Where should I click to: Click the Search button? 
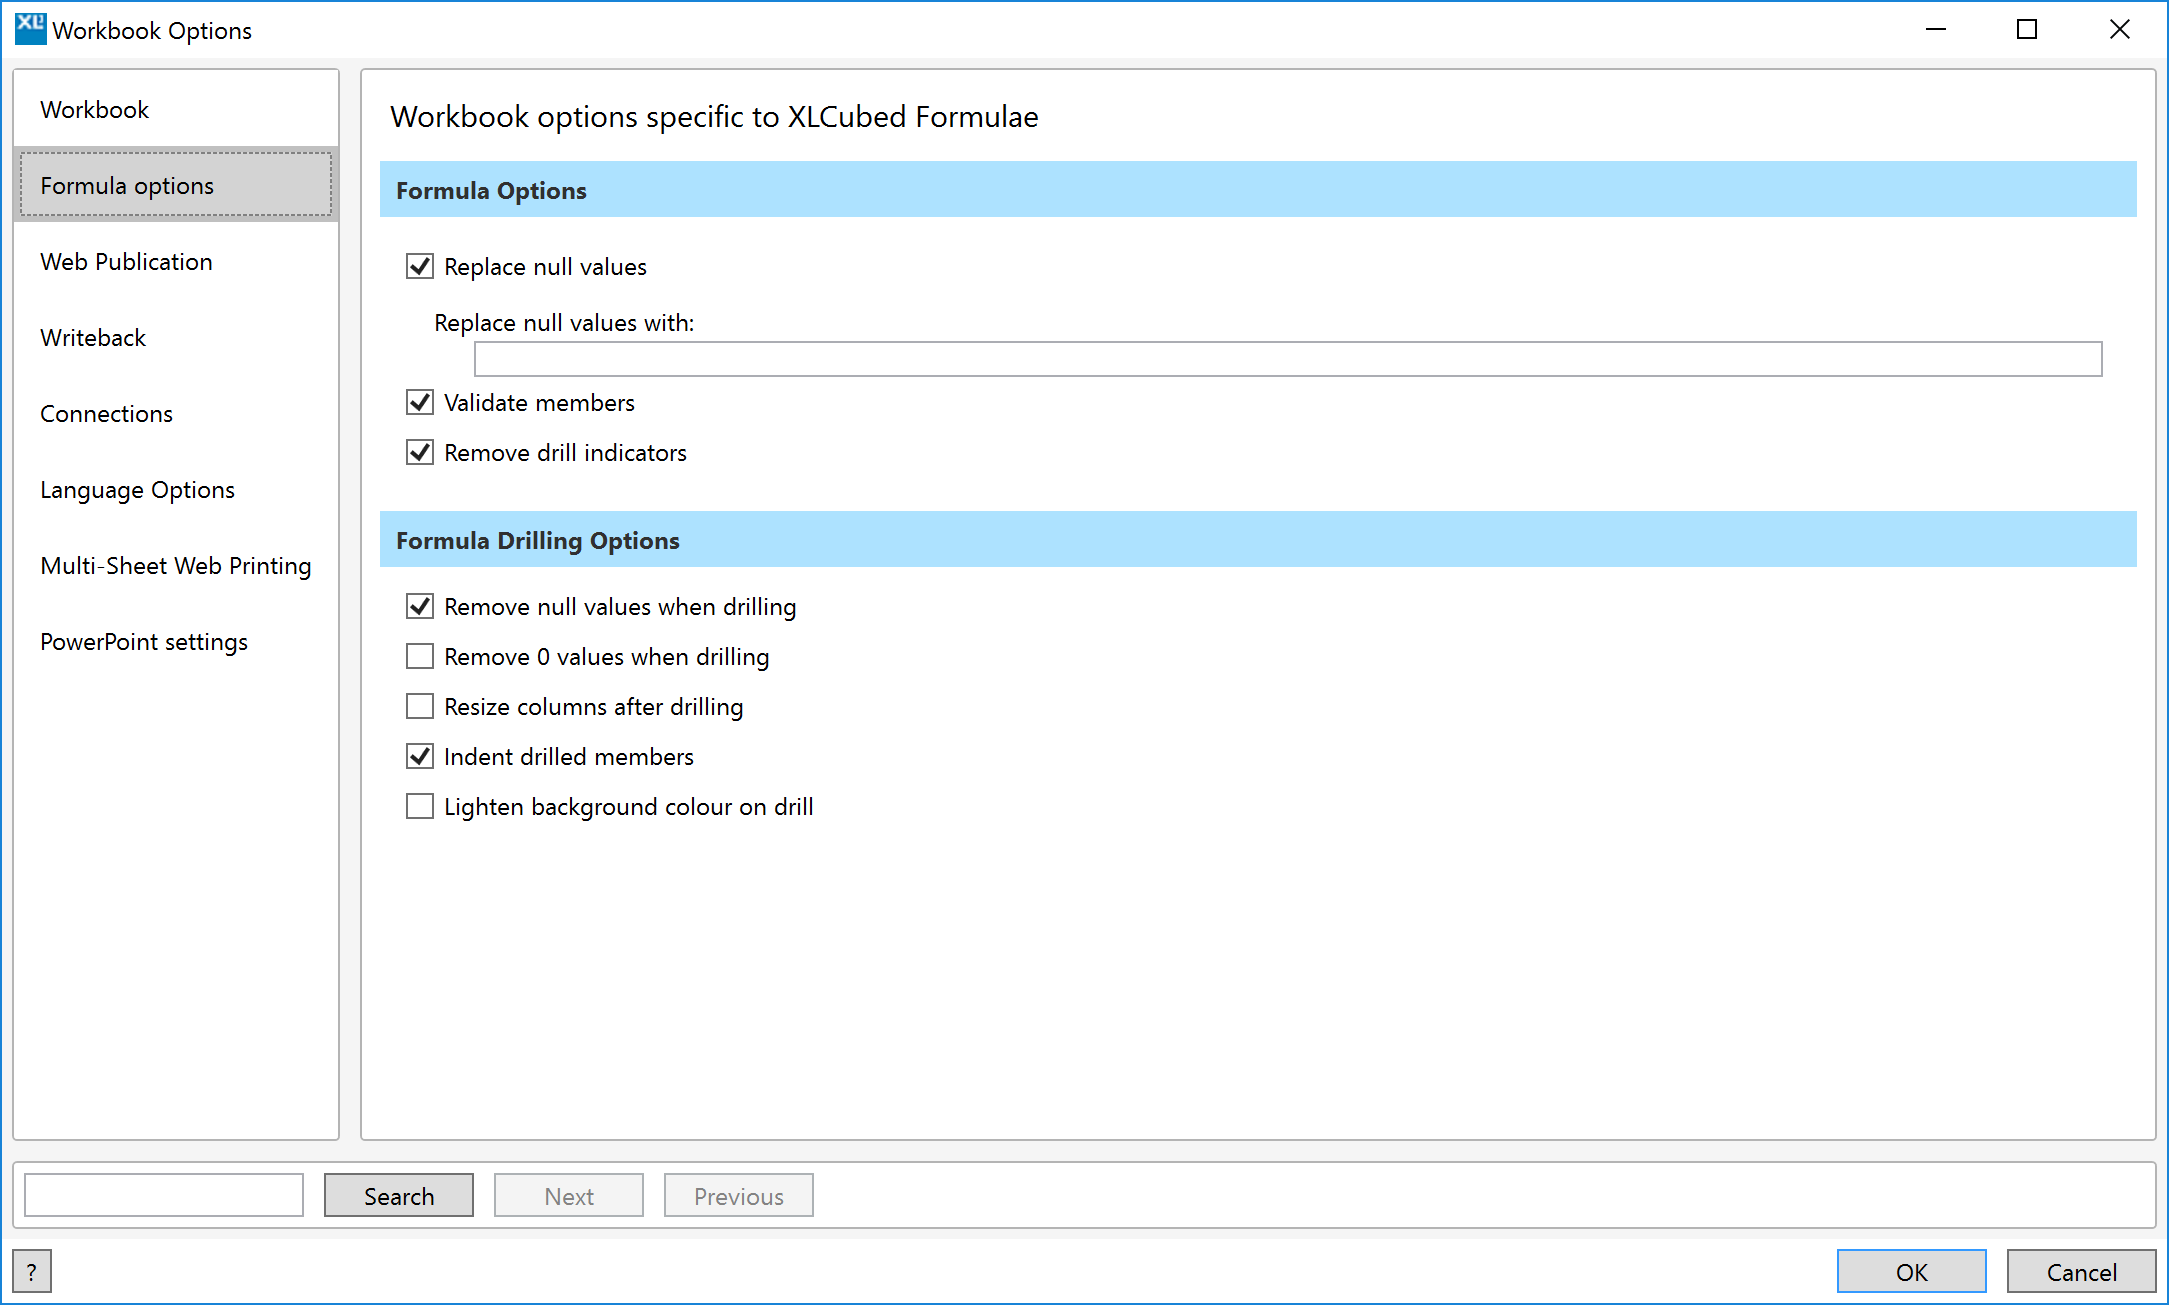point(399,1196)
